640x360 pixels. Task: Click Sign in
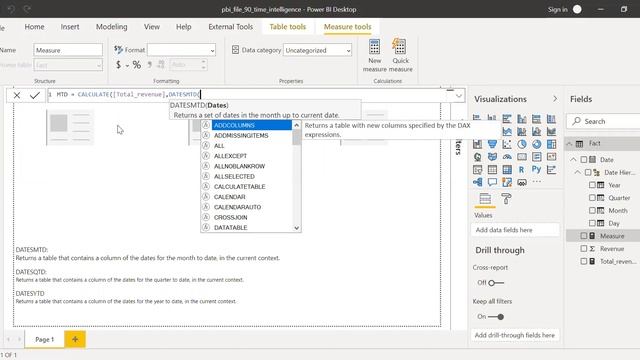pos(557,9)
